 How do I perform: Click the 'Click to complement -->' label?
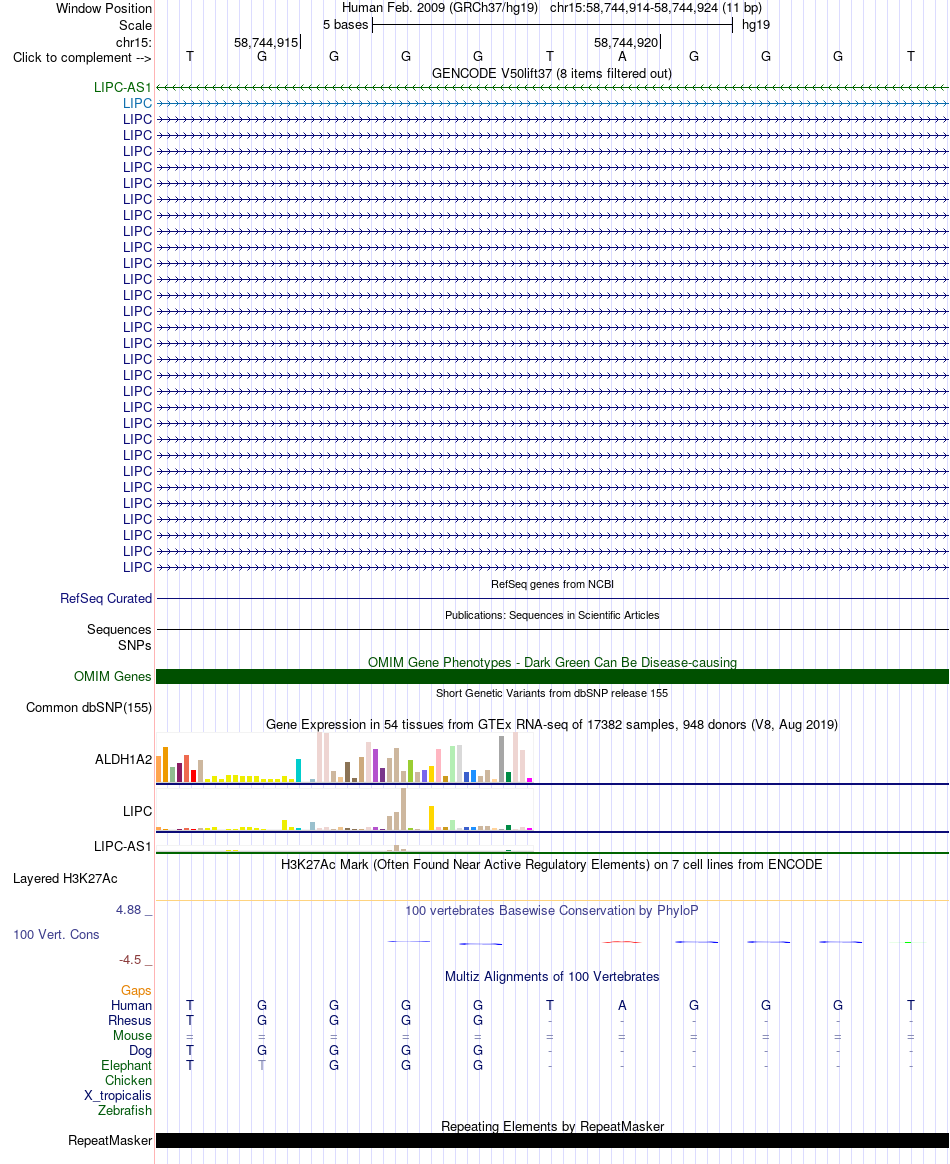(82, 58)
